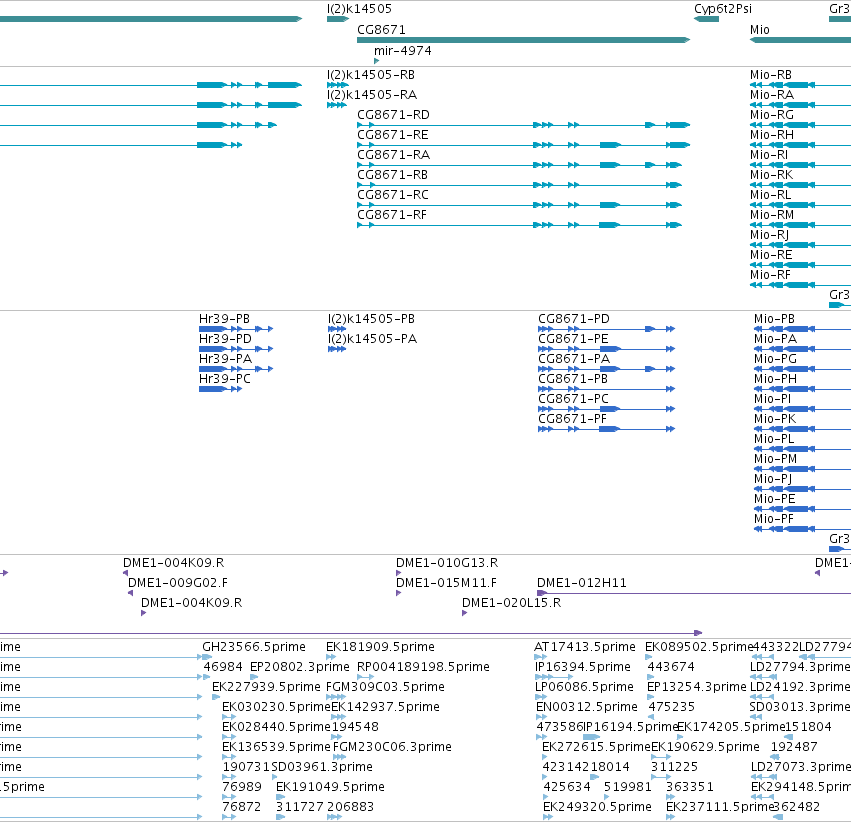851x822 pixels.
Task: Select the CG8671-RA transcript
Action: pos(519,165)
